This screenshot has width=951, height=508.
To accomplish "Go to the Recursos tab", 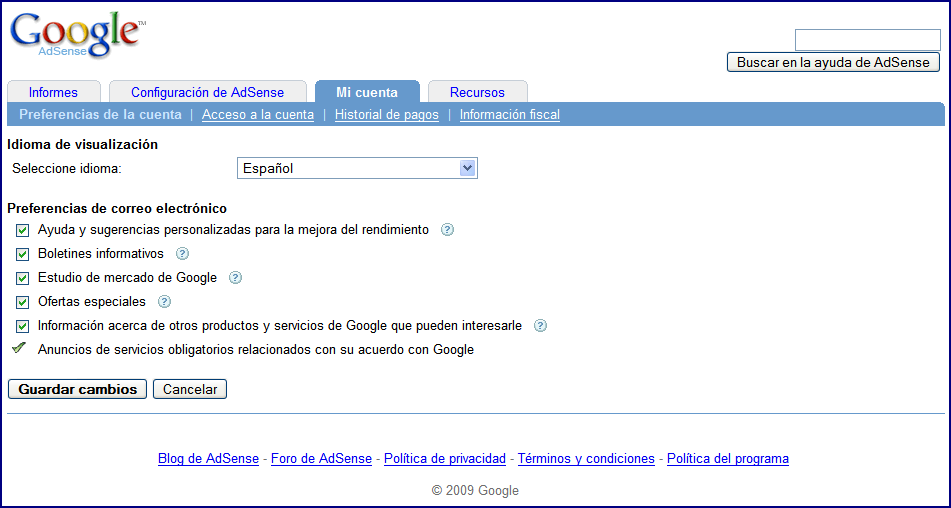I will pos(477,92).
